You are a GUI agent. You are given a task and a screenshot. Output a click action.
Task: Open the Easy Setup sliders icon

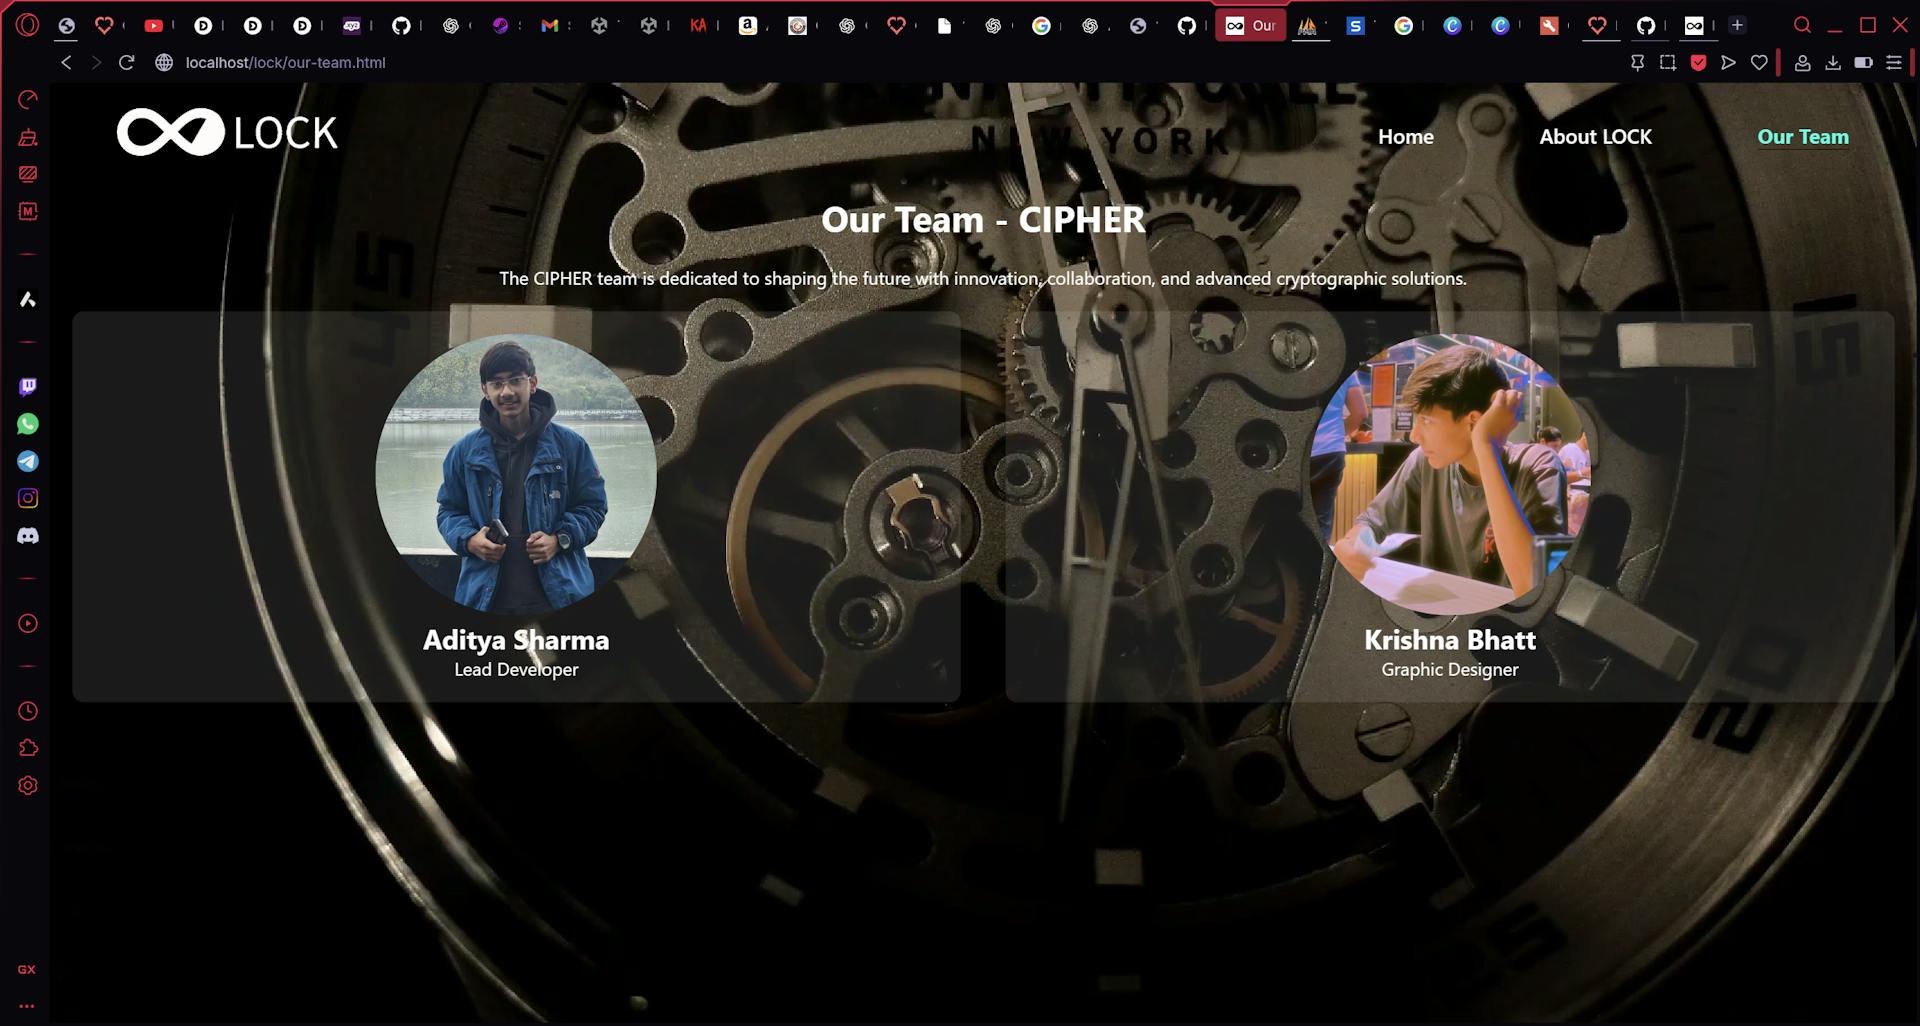(1894, 62)
